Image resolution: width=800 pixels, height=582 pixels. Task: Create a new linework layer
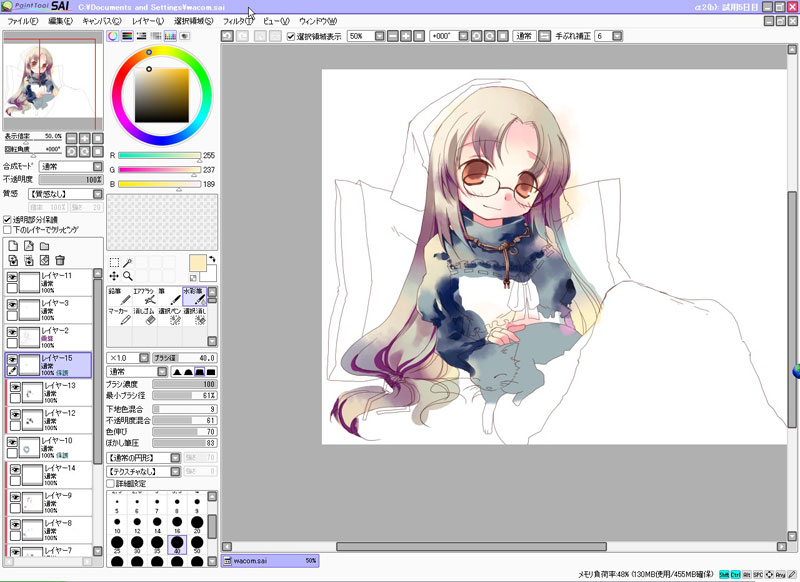tap(29, 246)
